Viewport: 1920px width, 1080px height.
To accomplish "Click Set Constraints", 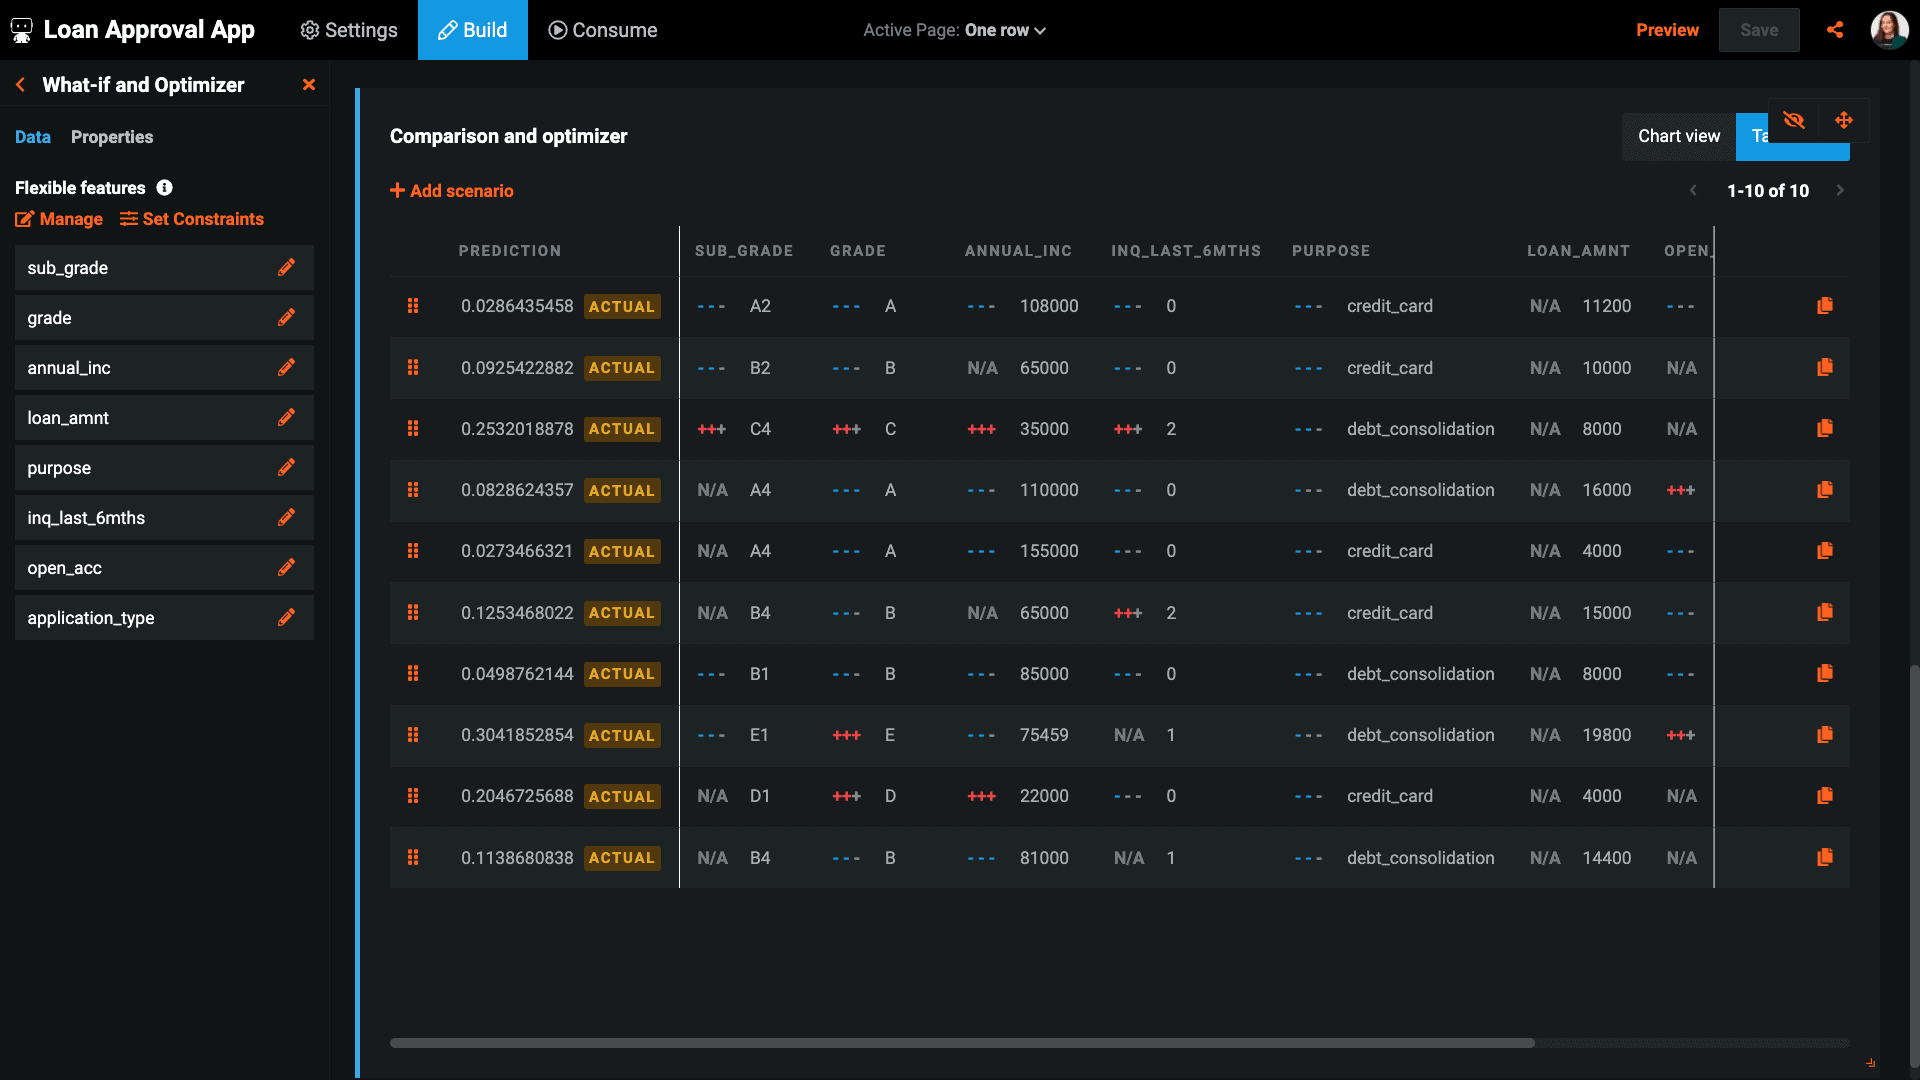I will 192,219.
